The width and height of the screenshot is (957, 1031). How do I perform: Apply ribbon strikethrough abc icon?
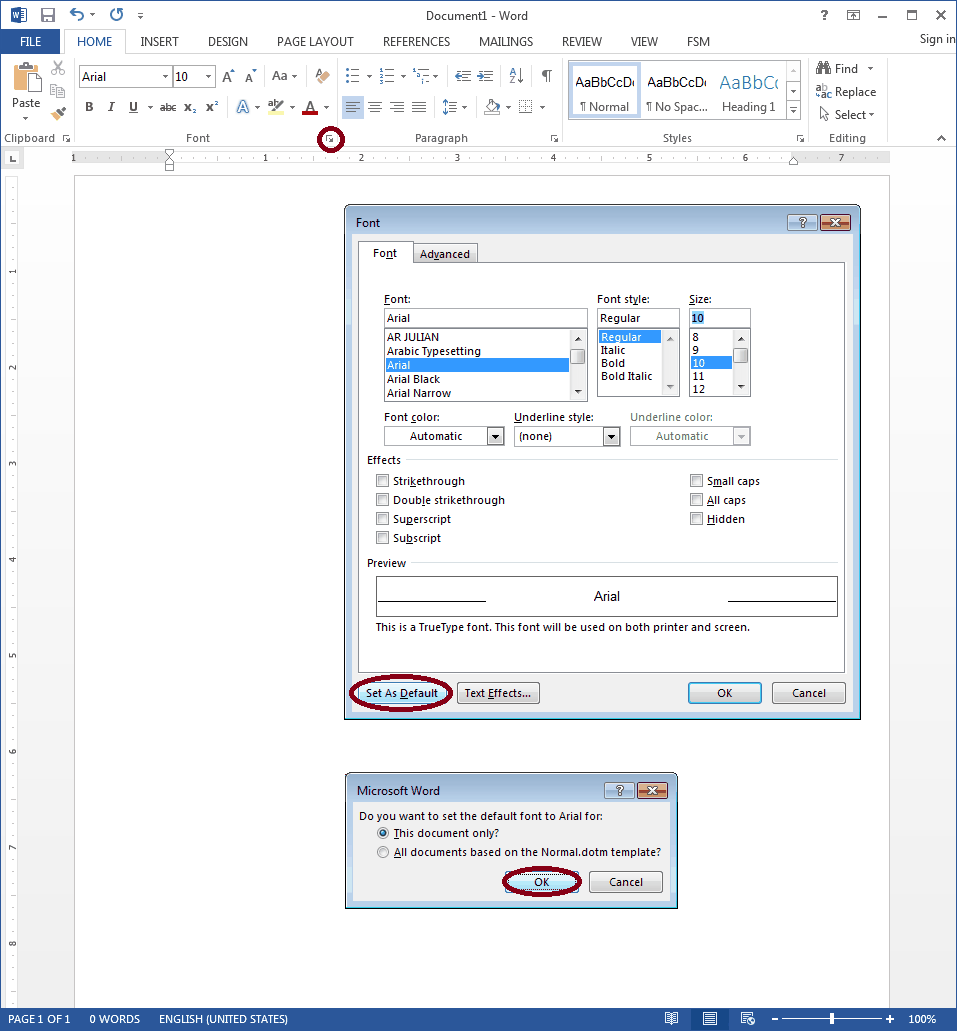(x=168, y=107)
